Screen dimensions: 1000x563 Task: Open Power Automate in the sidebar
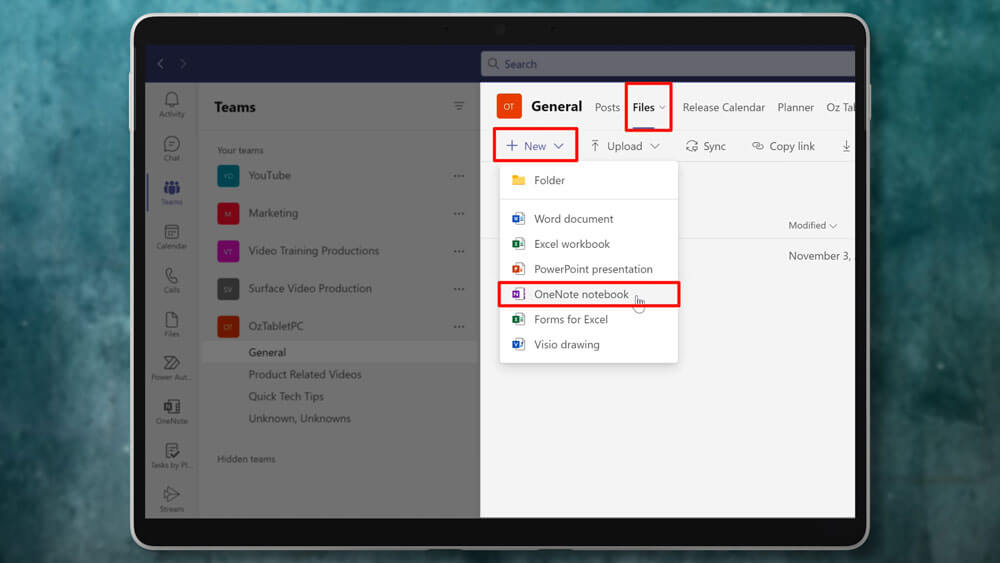click(172, 367)
